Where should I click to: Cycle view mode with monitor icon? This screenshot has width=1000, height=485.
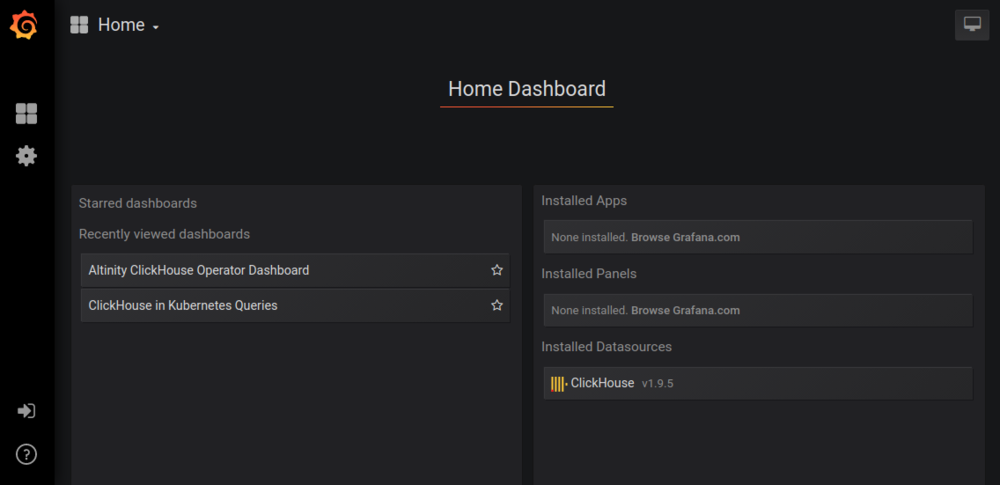(x=971, y=25)
